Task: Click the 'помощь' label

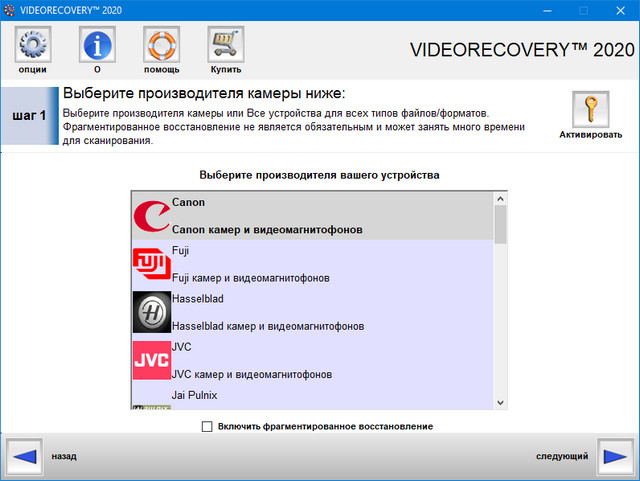Action: pos(162,69)
